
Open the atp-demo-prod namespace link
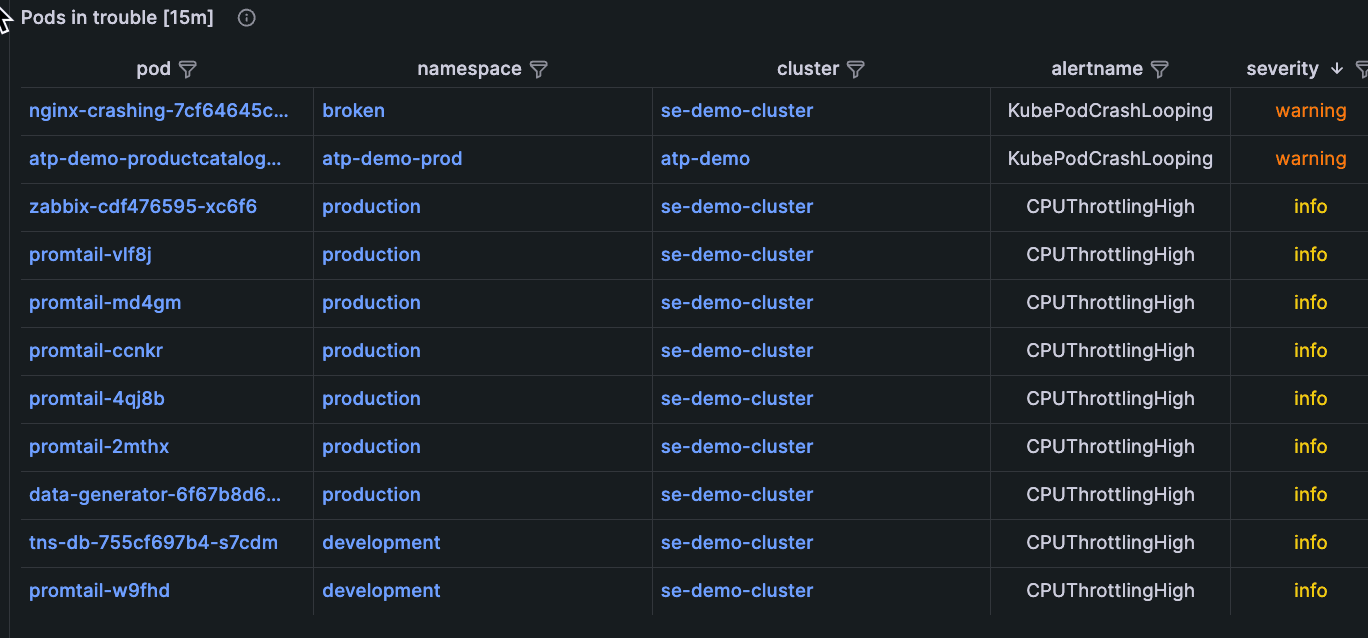point(392,158)
